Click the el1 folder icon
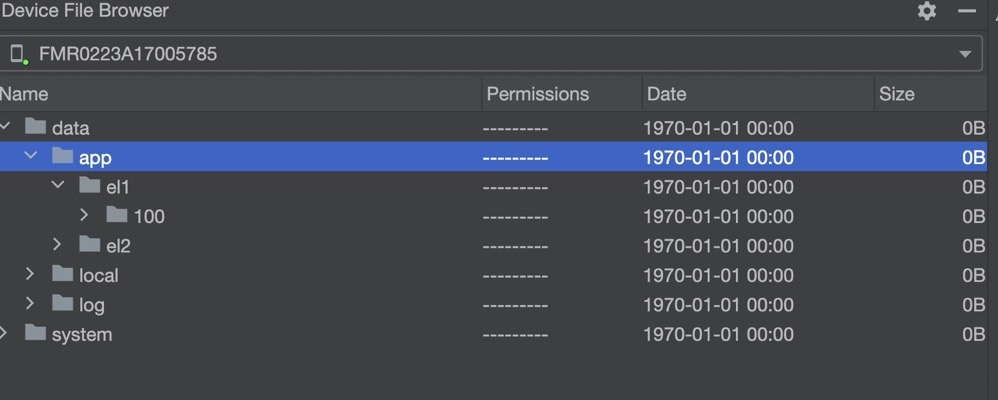Screen dimensions: 998x400 coord(90,186)
